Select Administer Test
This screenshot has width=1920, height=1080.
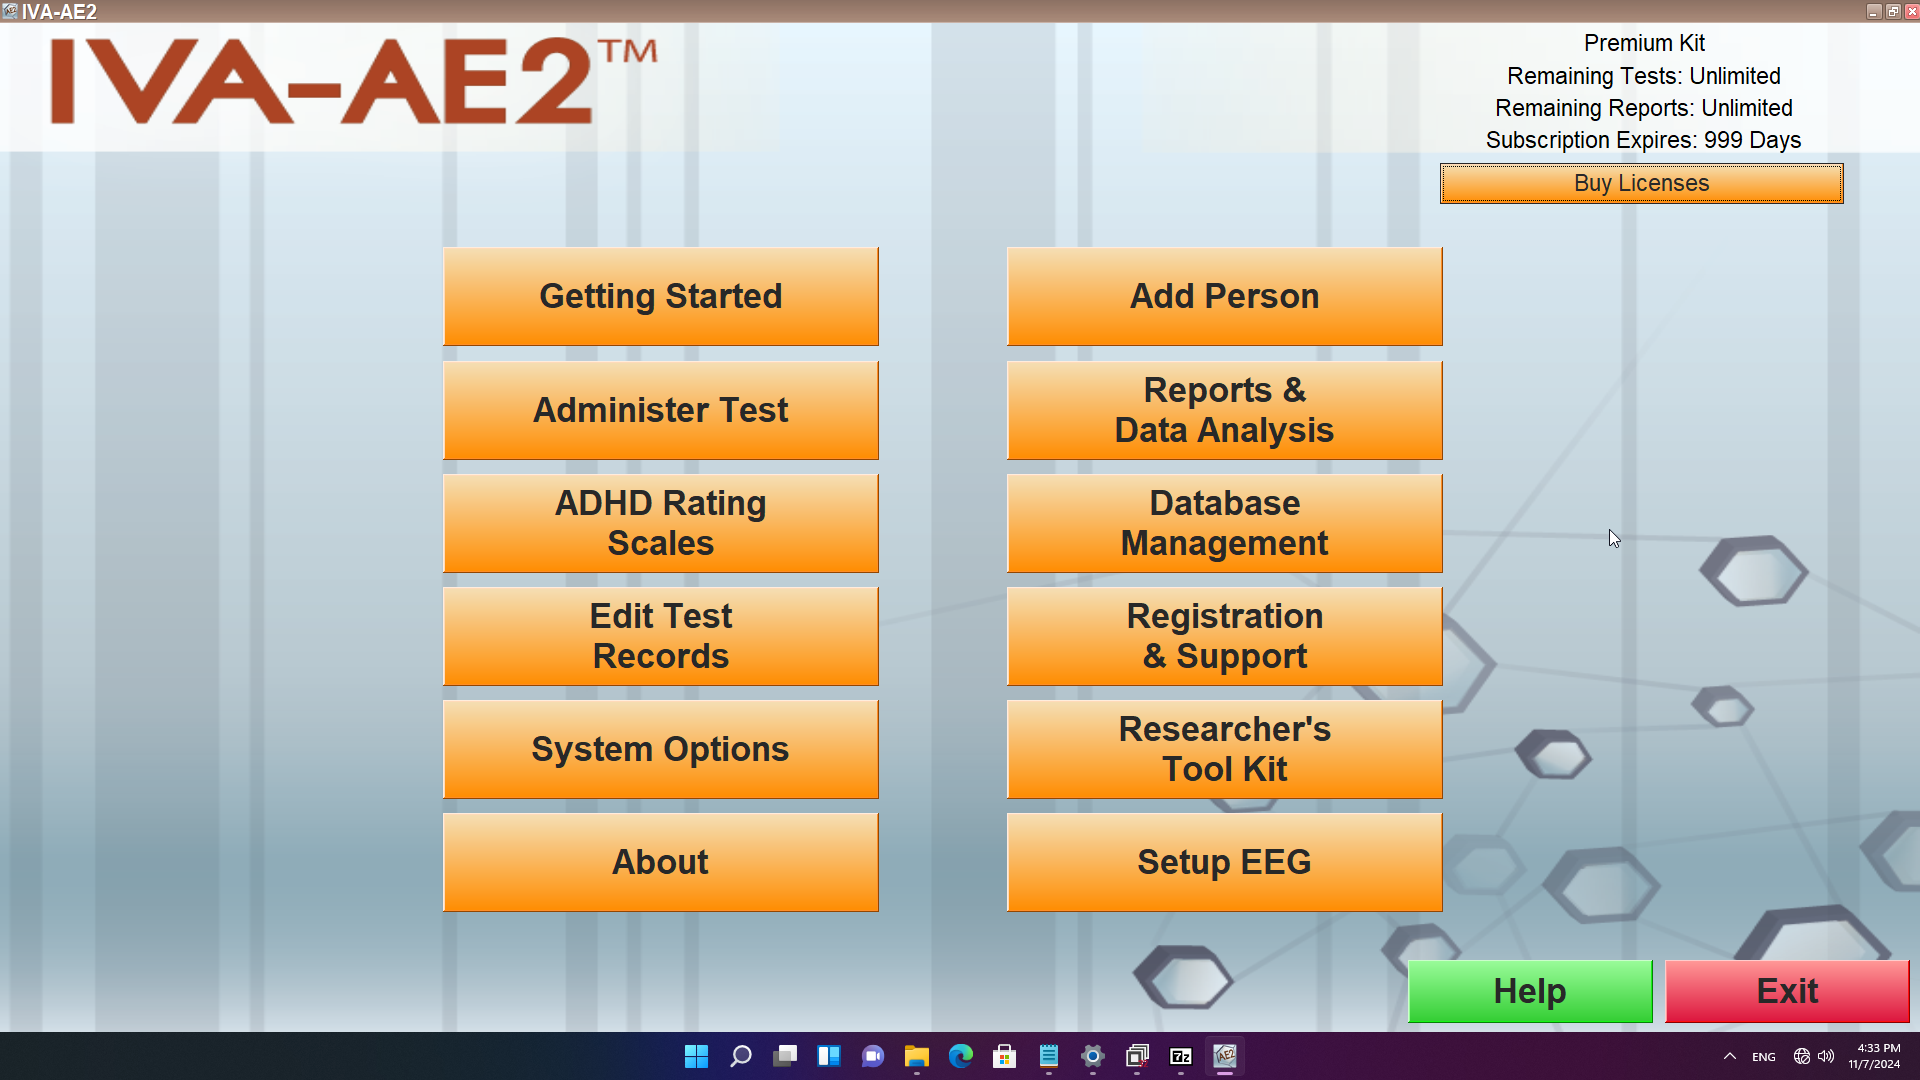[x=660, y=410]
